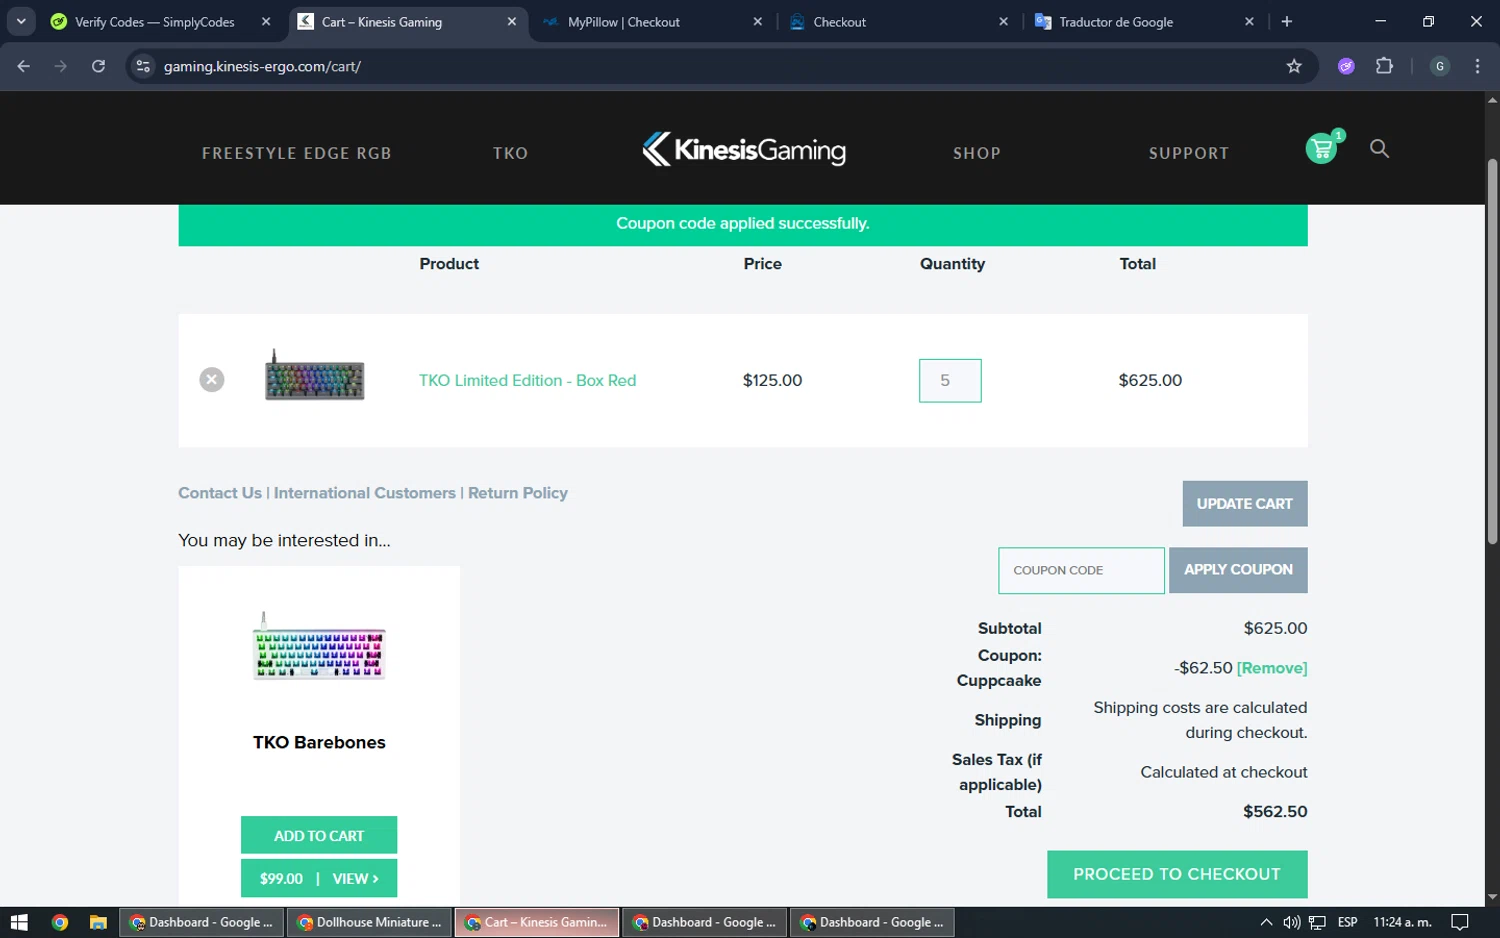1500x938 pixels.
Task: Open Chrome menu three dots
Action: click(x=1477, y=66)
